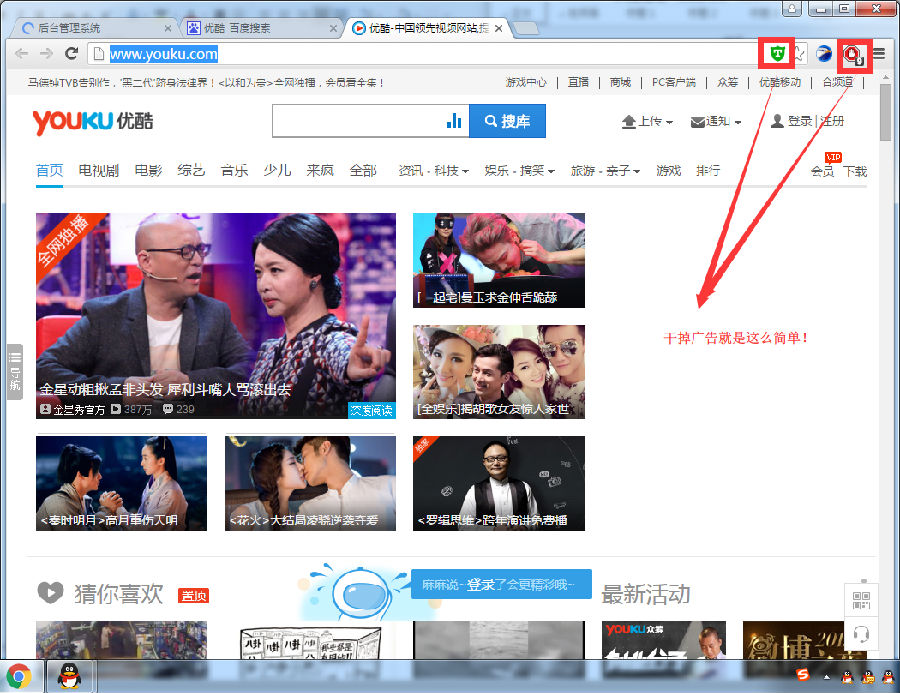The width and height of the screenshot is (900, 693).
Task: Click the page vertical scrollbar thumb
Action: tap(886, 113)
